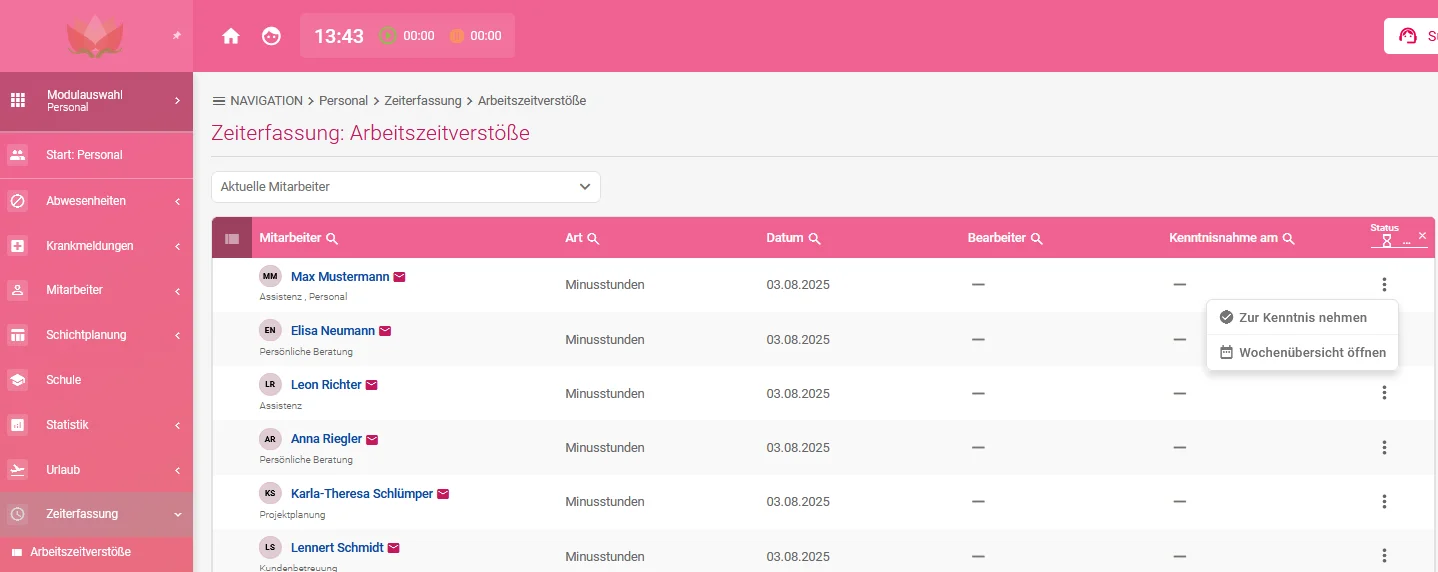Click the Abwesenheiten sidebar icon
The width and height of the screenshot is (1438, 572).
tap(17, 201)
